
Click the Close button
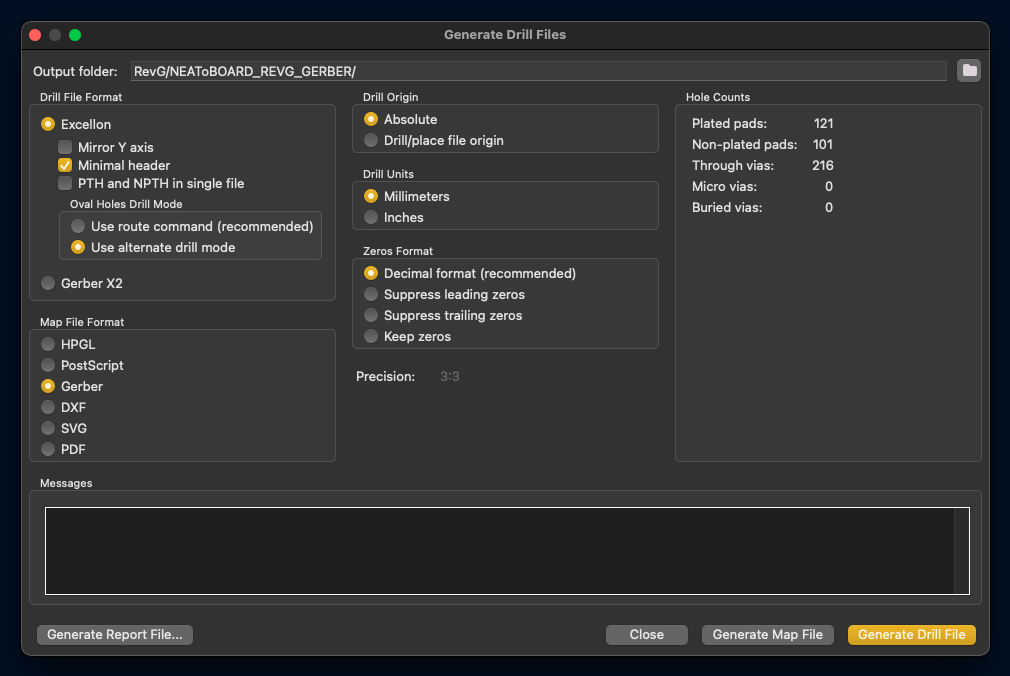click(x=647, y=635)
